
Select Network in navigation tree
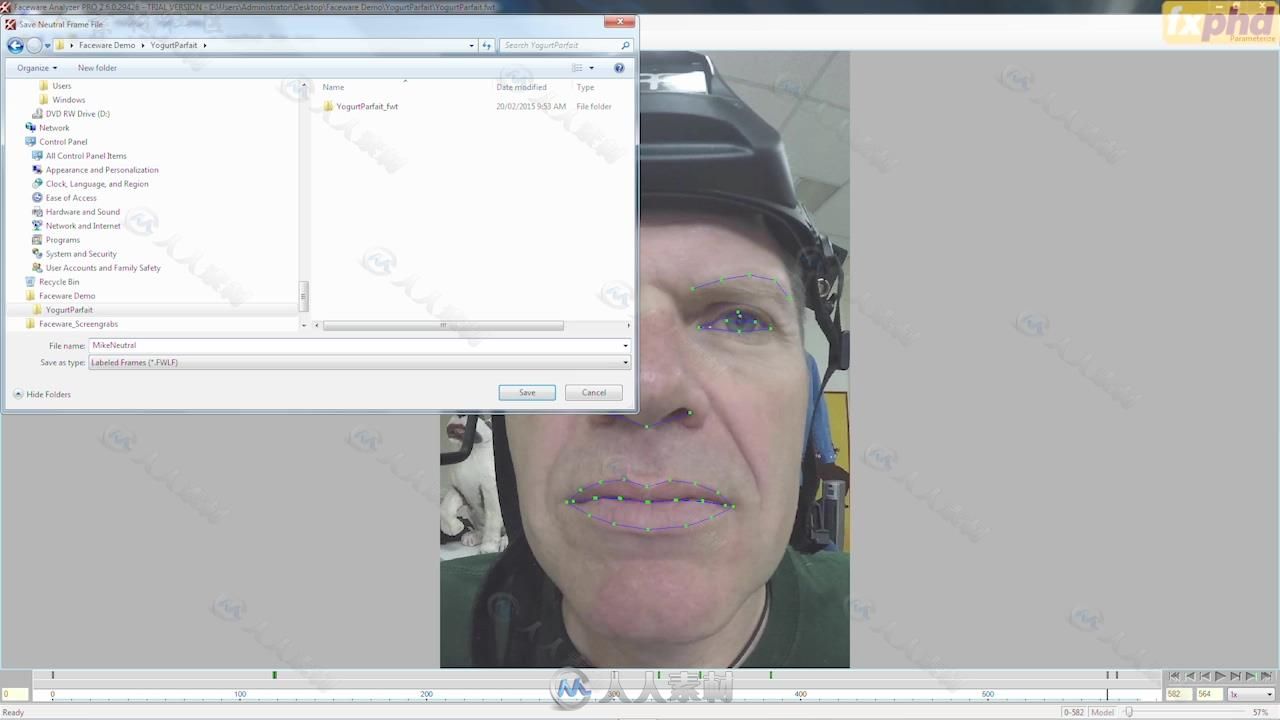pos(54,128)
